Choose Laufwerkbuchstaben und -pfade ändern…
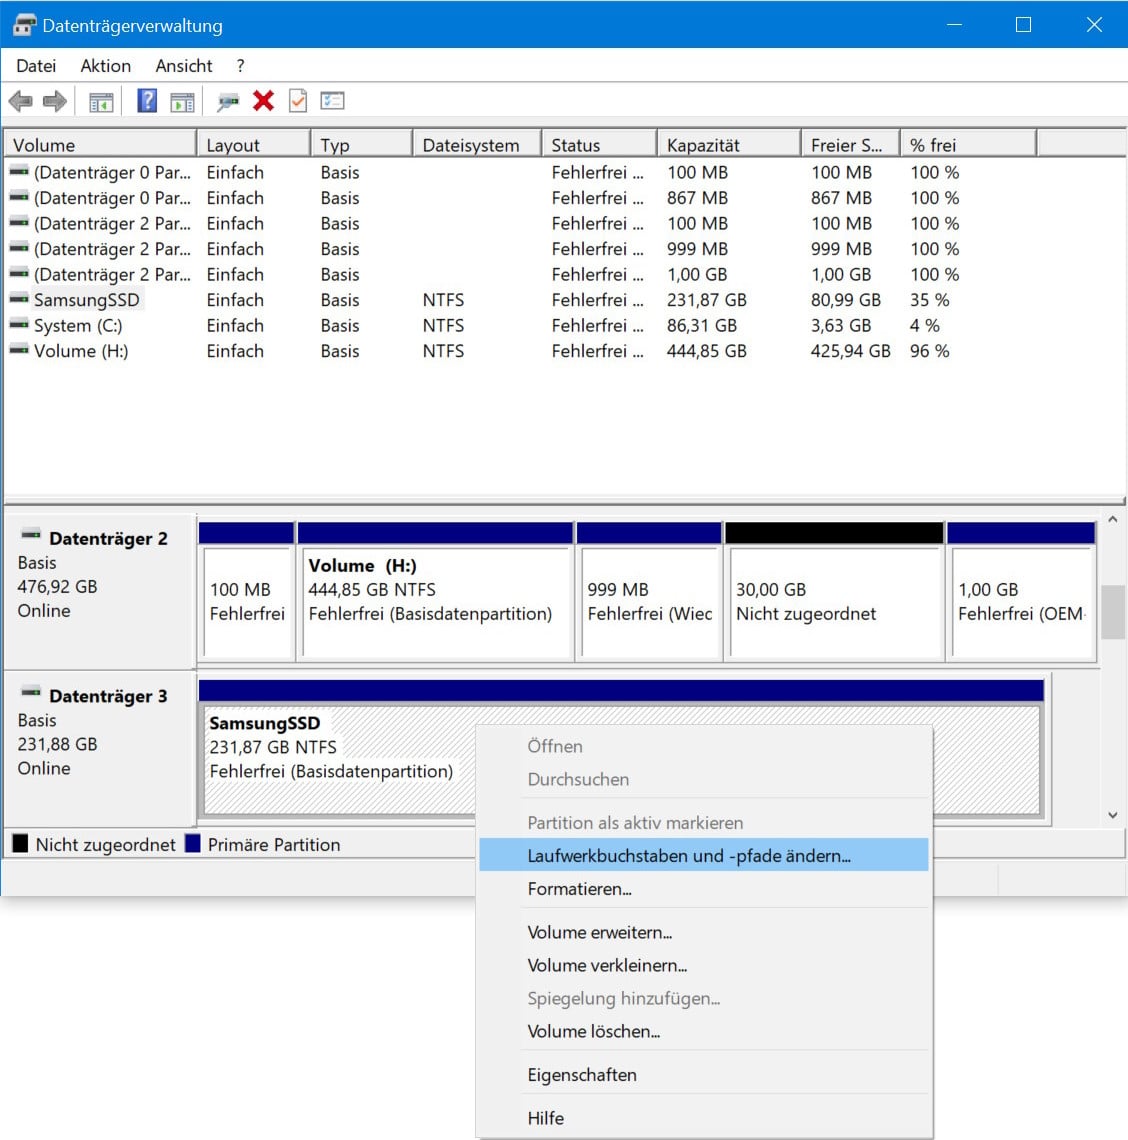 [x=703, y=855]
